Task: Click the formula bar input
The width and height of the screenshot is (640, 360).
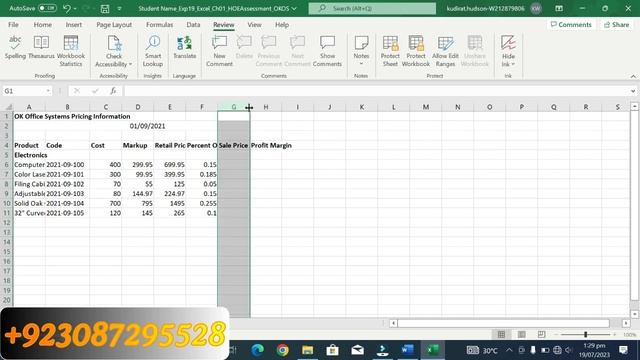Action: (x=376, y=91)
